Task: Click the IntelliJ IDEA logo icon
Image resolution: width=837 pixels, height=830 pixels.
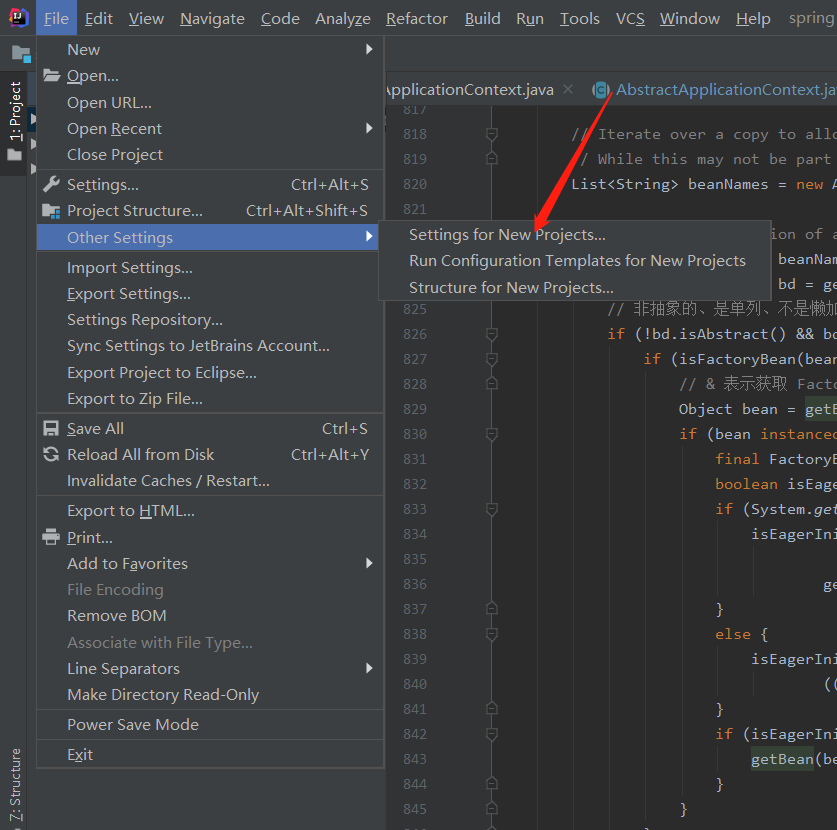Action: [19, 18]
